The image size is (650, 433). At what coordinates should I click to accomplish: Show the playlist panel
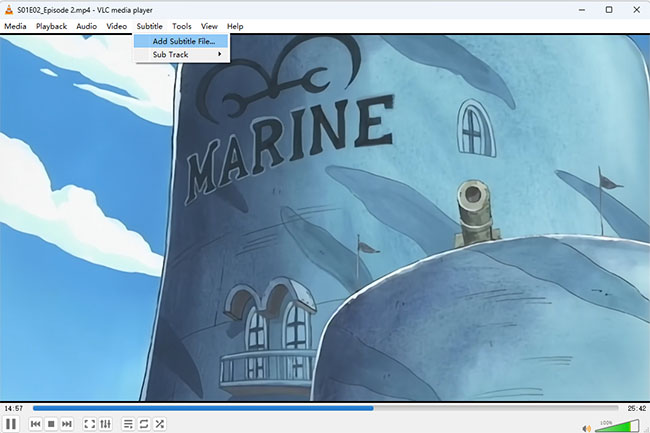point(128,424)
